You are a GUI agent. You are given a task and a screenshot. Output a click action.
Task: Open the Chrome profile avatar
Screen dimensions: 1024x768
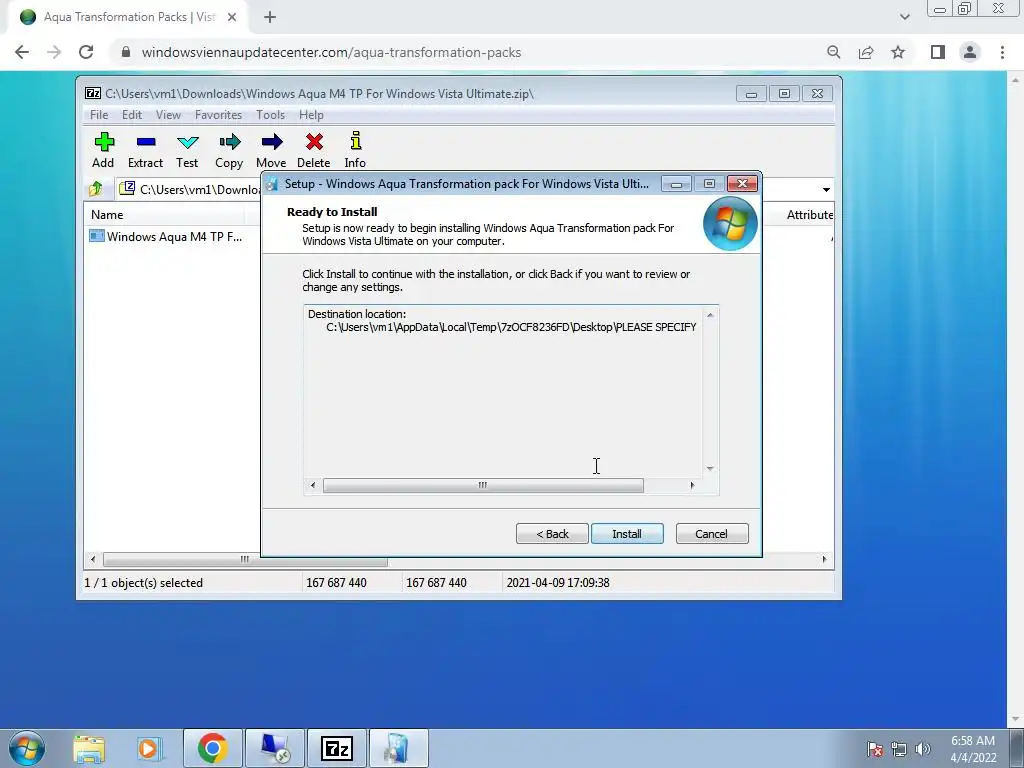(x=970, y=52)
